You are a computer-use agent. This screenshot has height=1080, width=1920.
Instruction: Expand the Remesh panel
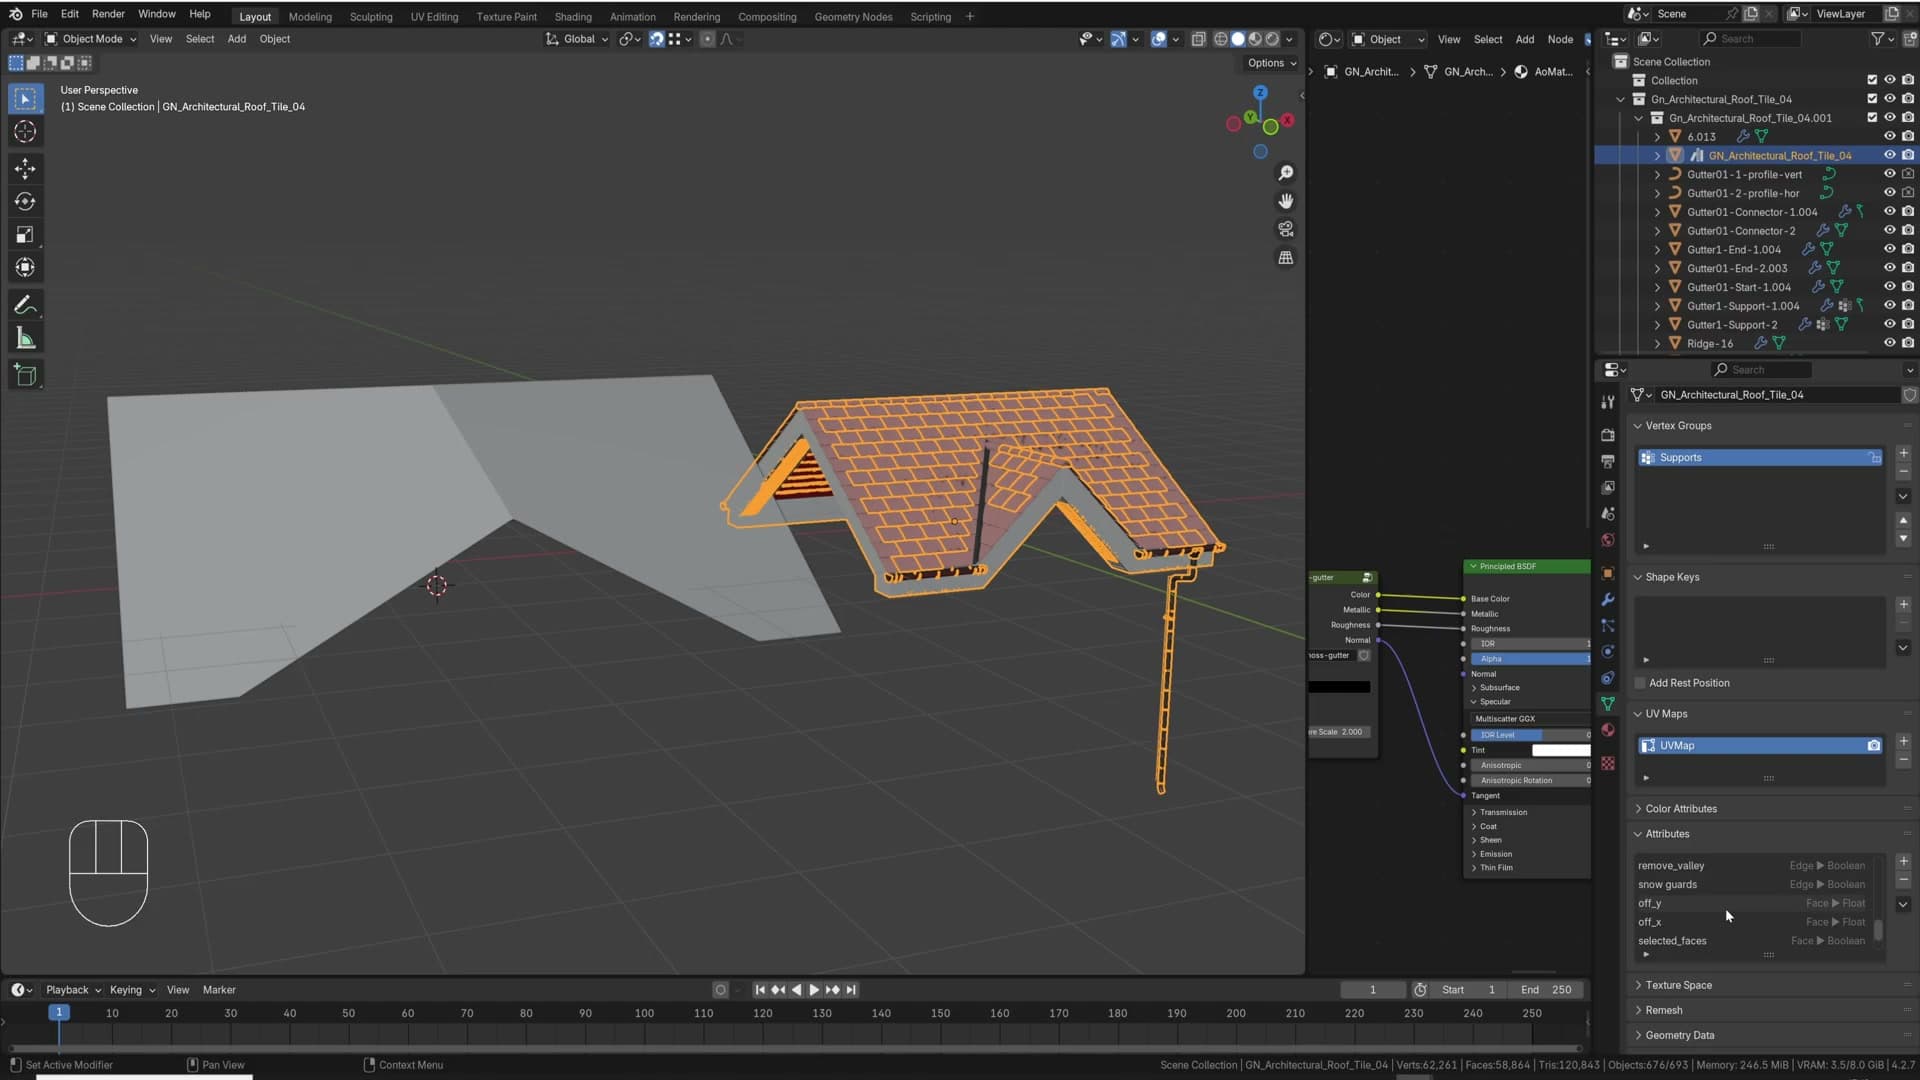point(1663,1010)
